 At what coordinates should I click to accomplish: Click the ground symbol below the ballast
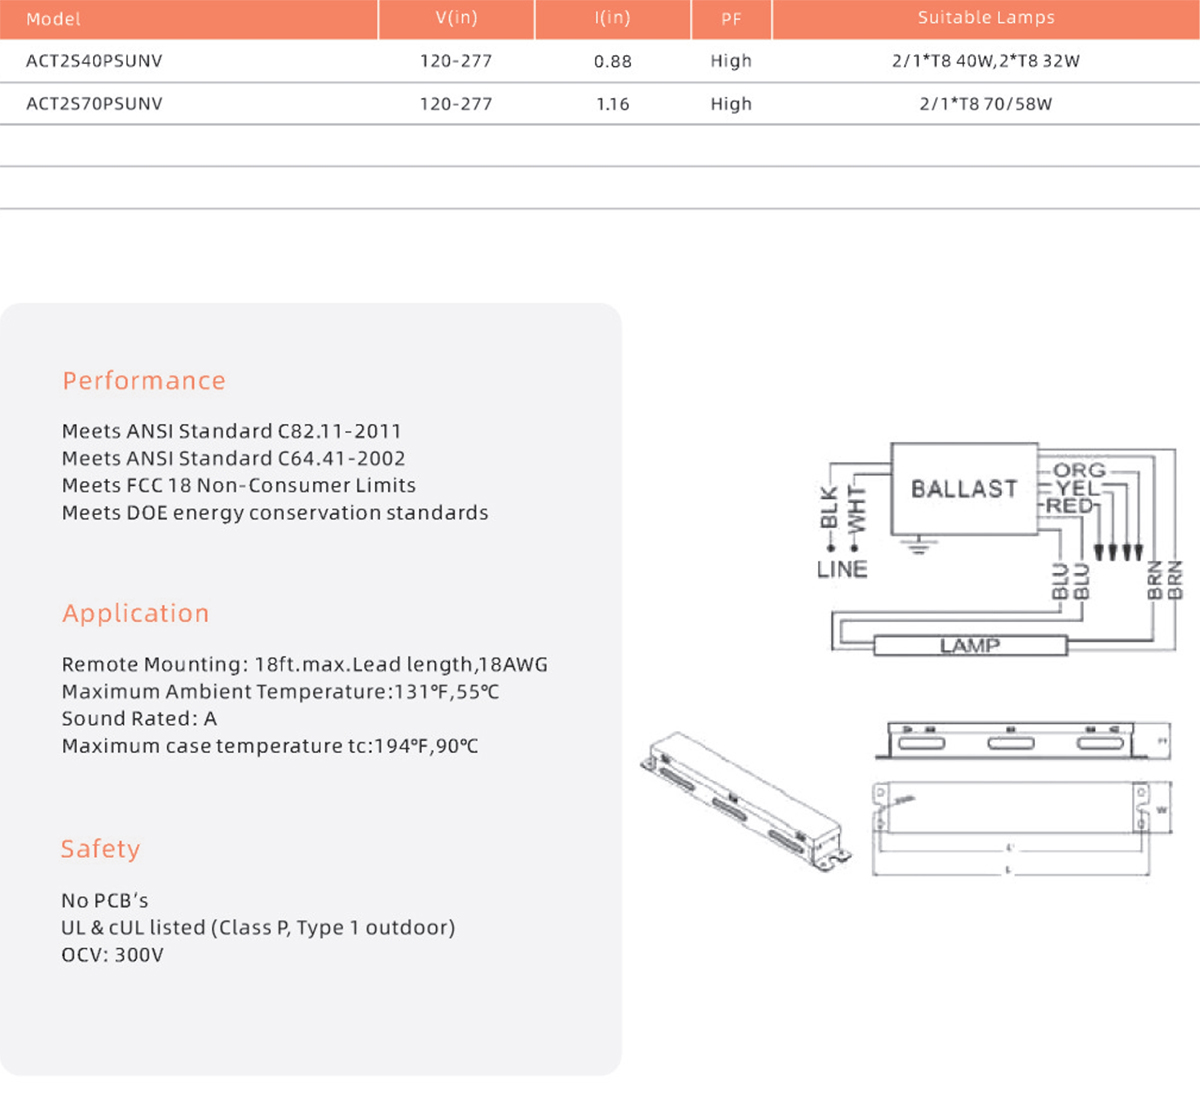[919, 545]
